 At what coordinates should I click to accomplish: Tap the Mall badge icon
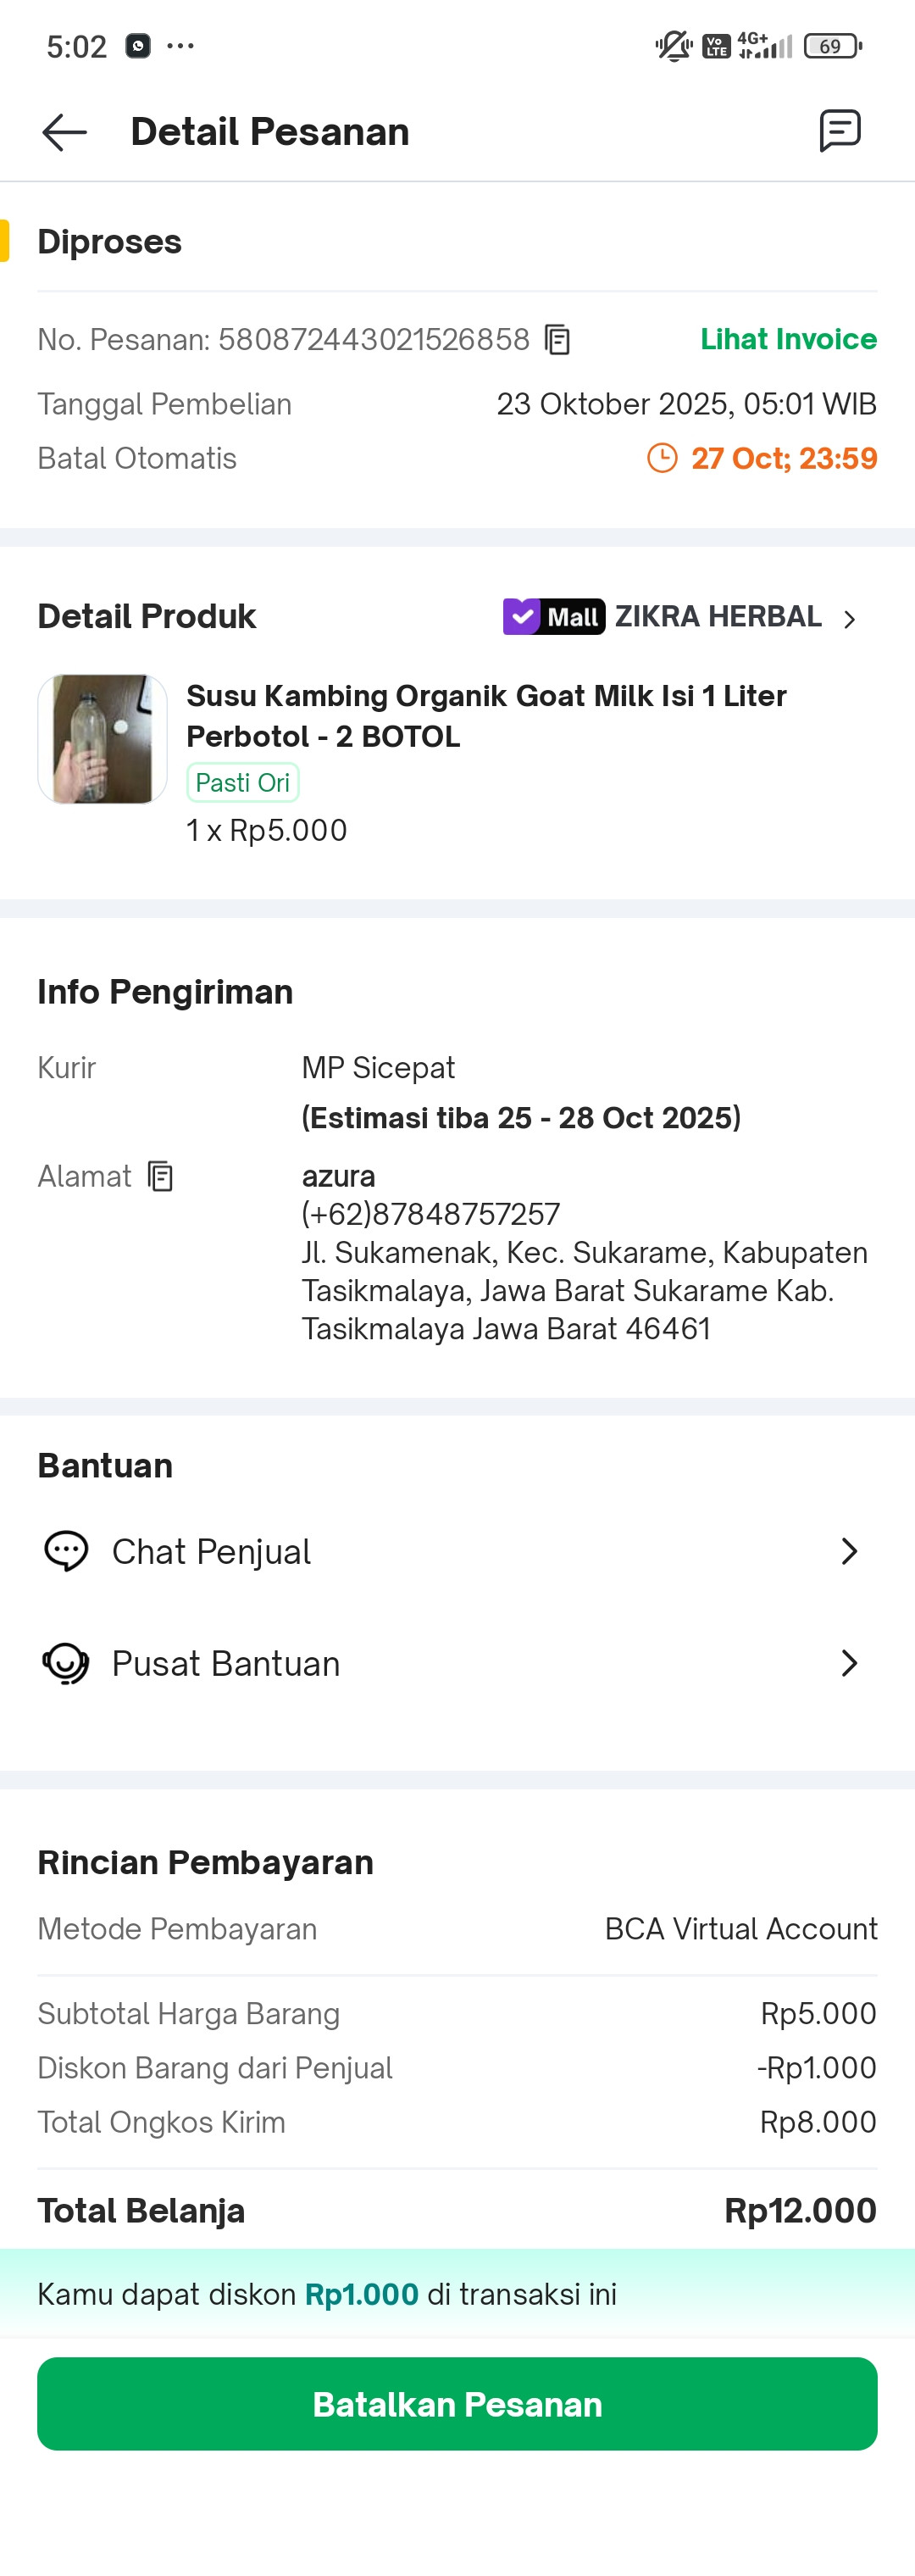[x=554, y=617]
